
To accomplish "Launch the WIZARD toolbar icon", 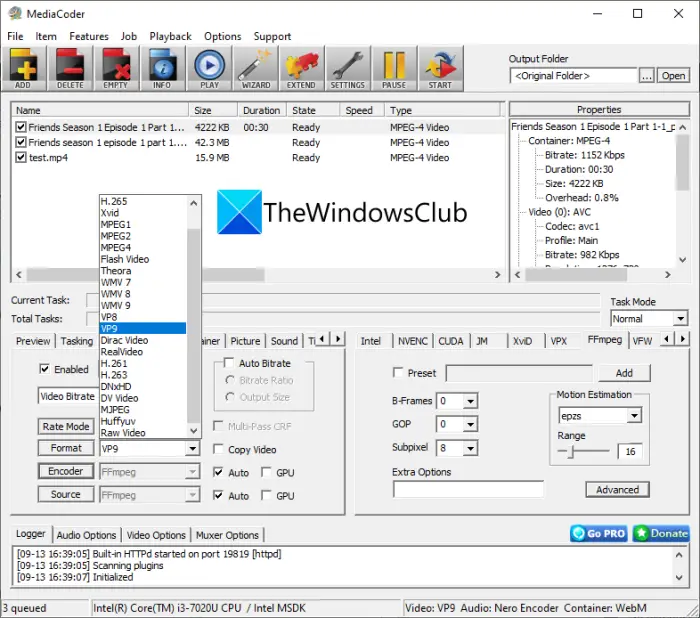I will (x=256, y=68).
